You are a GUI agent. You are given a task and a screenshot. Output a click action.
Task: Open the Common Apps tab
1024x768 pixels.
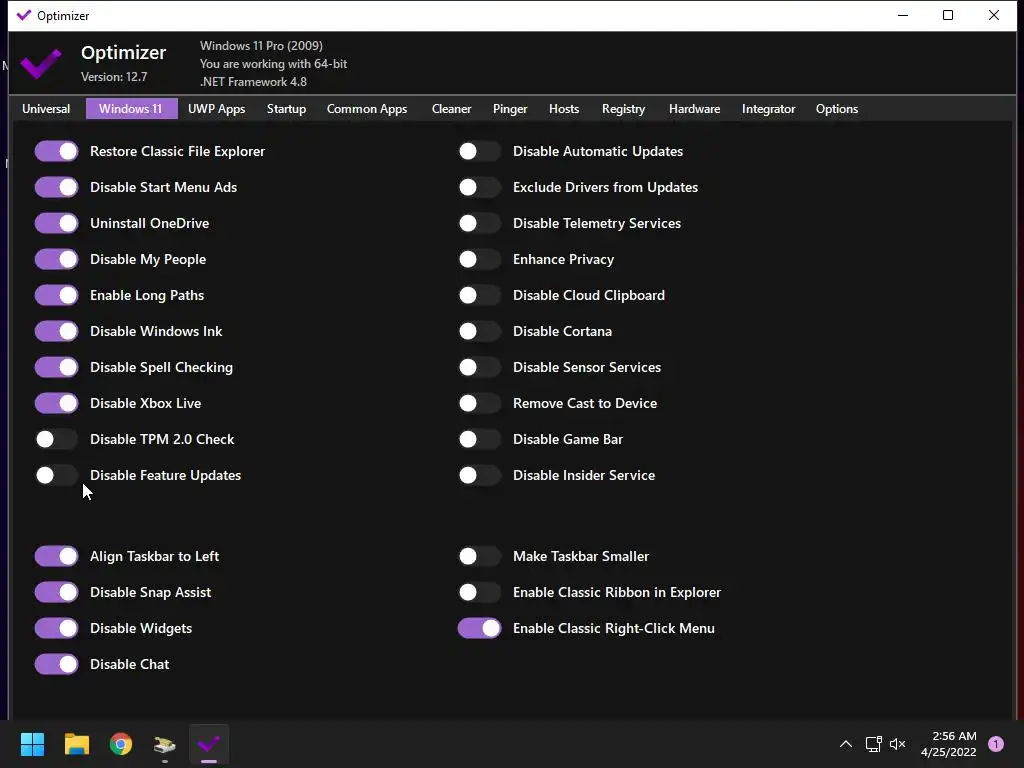(x=366, y=108)
